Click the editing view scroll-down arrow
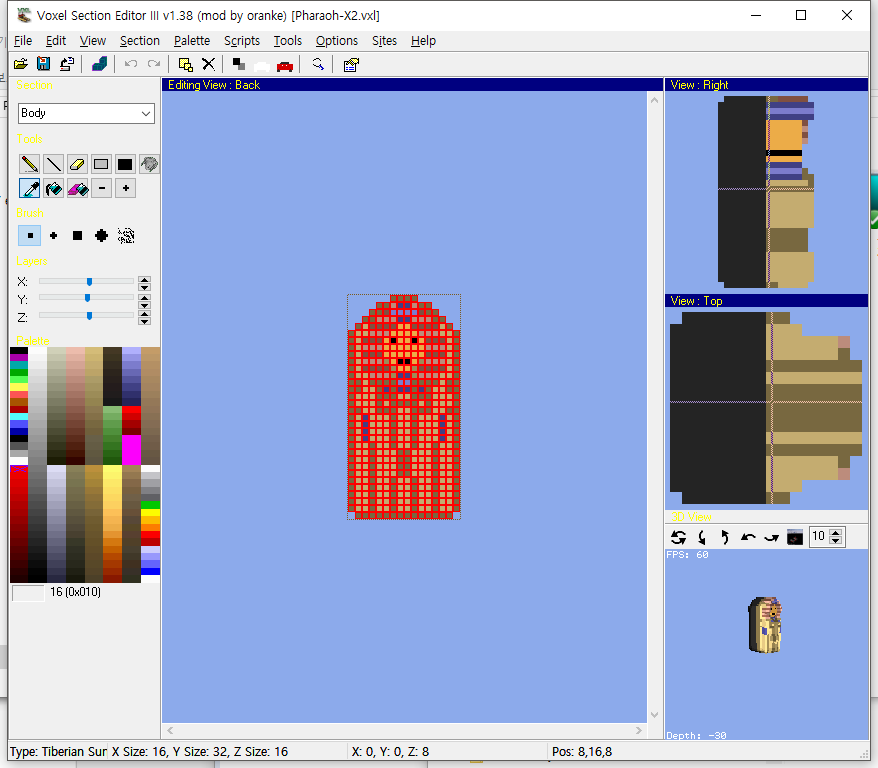Screen dimensions: 878x768 tap(654, 715)
